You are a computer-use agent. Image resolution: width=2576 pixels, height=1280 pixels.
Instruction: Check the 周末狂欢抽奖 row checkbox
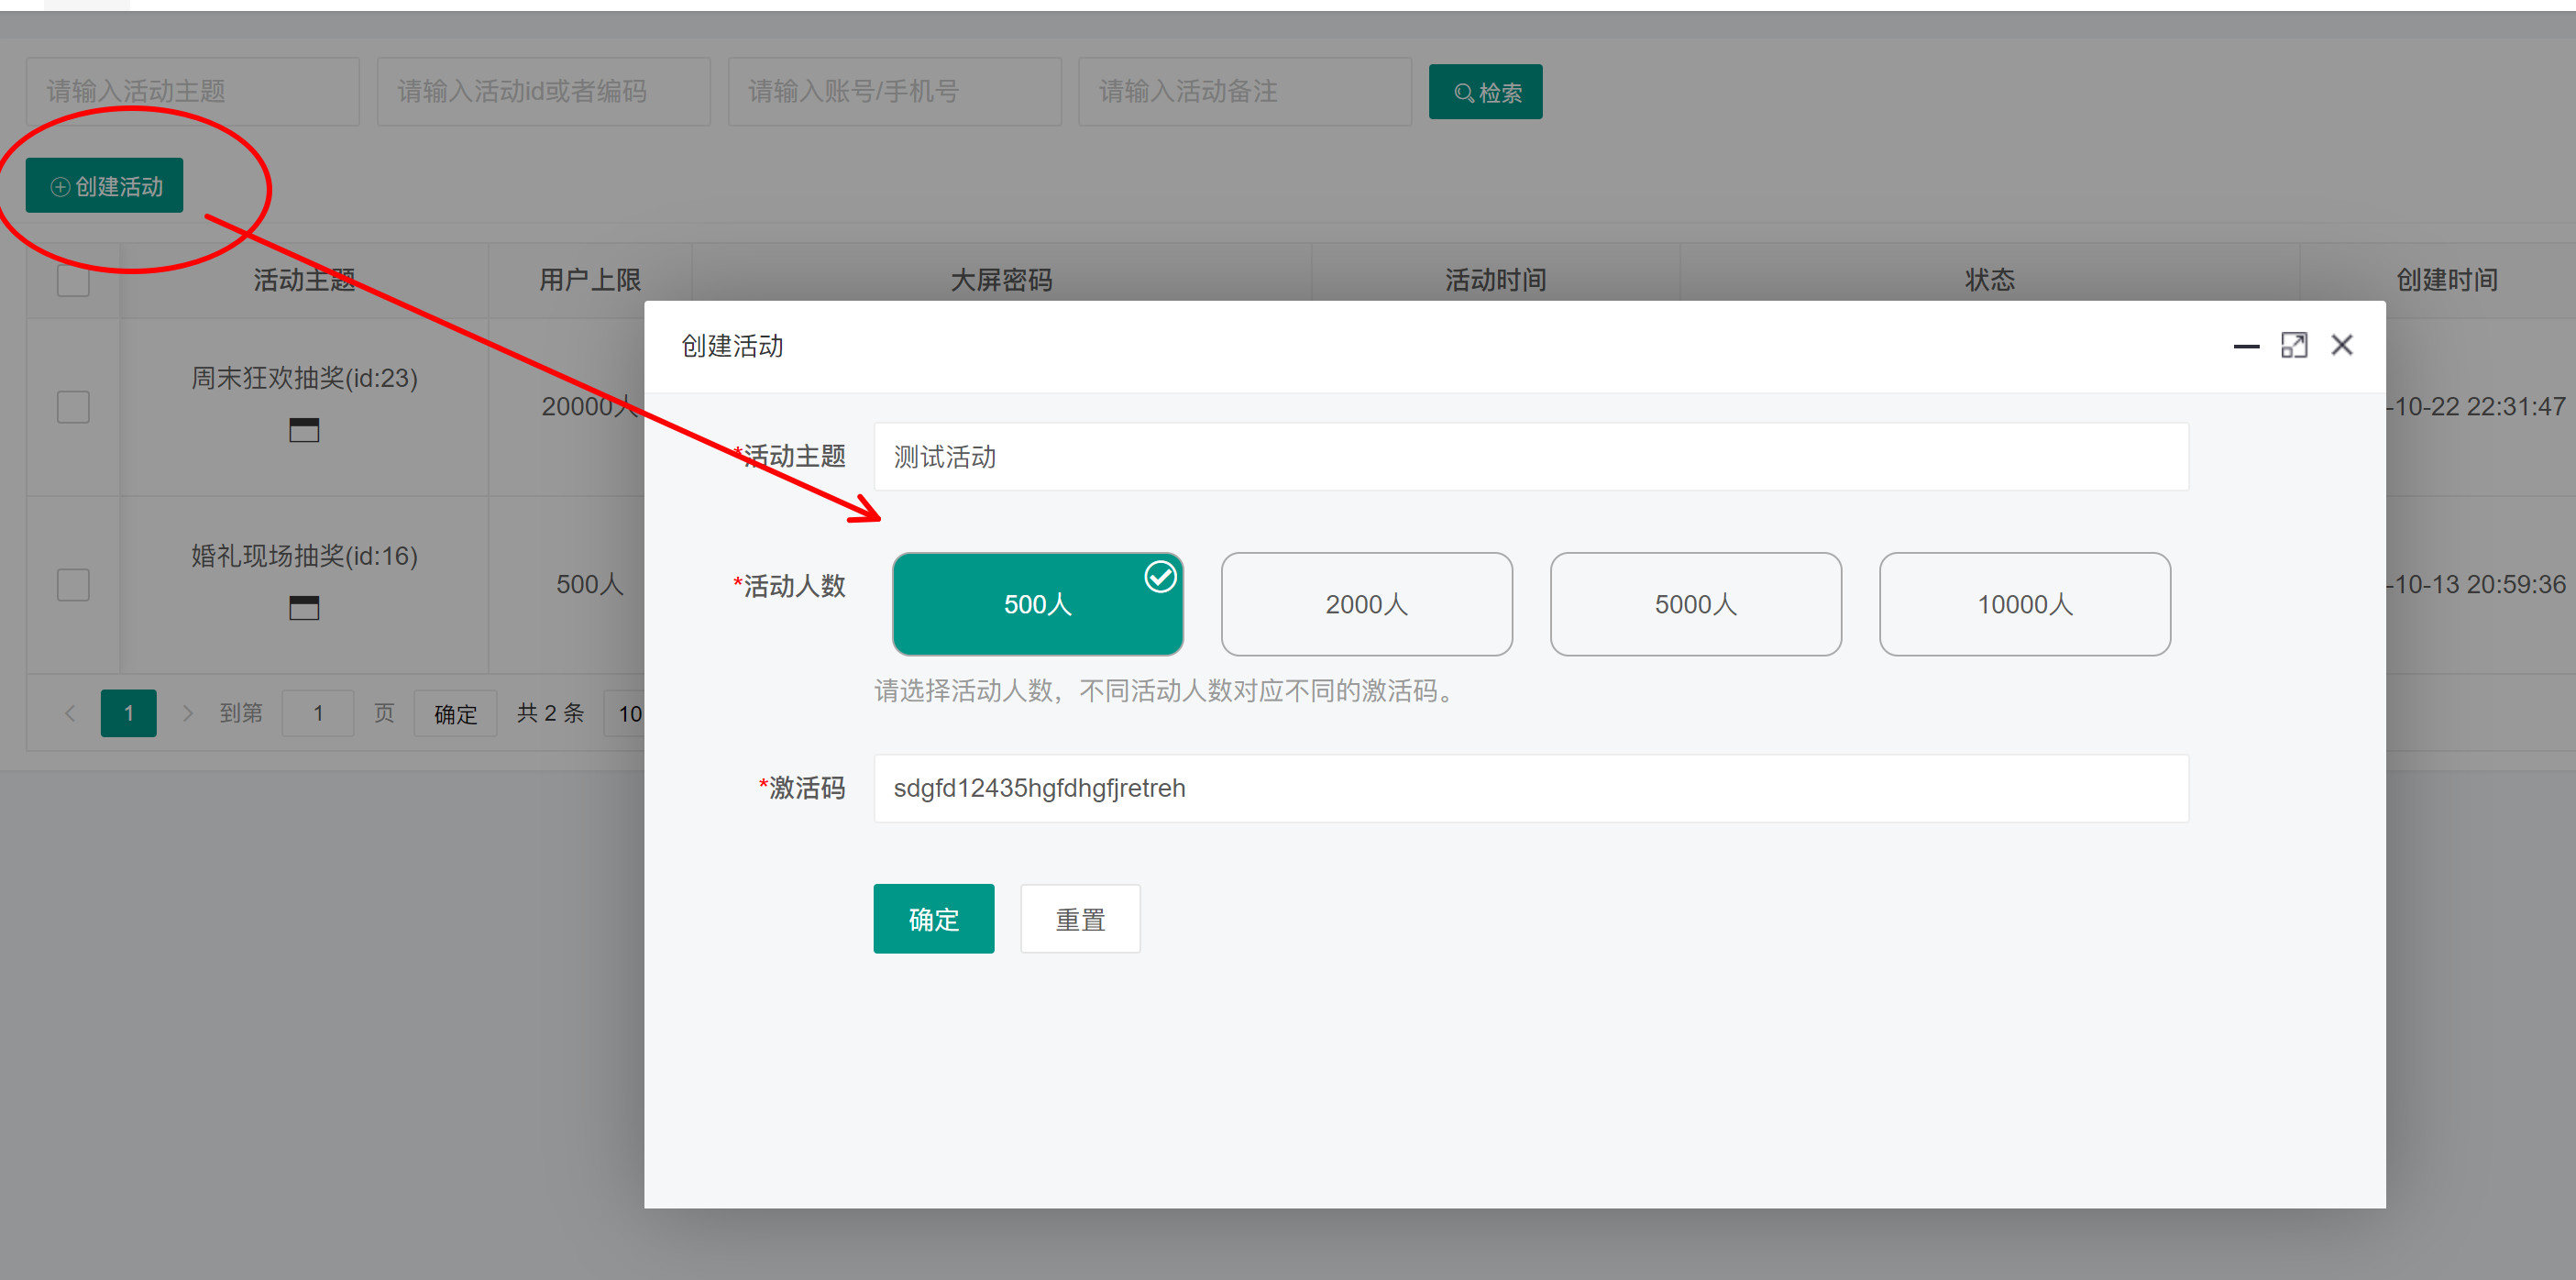[73, 407]
